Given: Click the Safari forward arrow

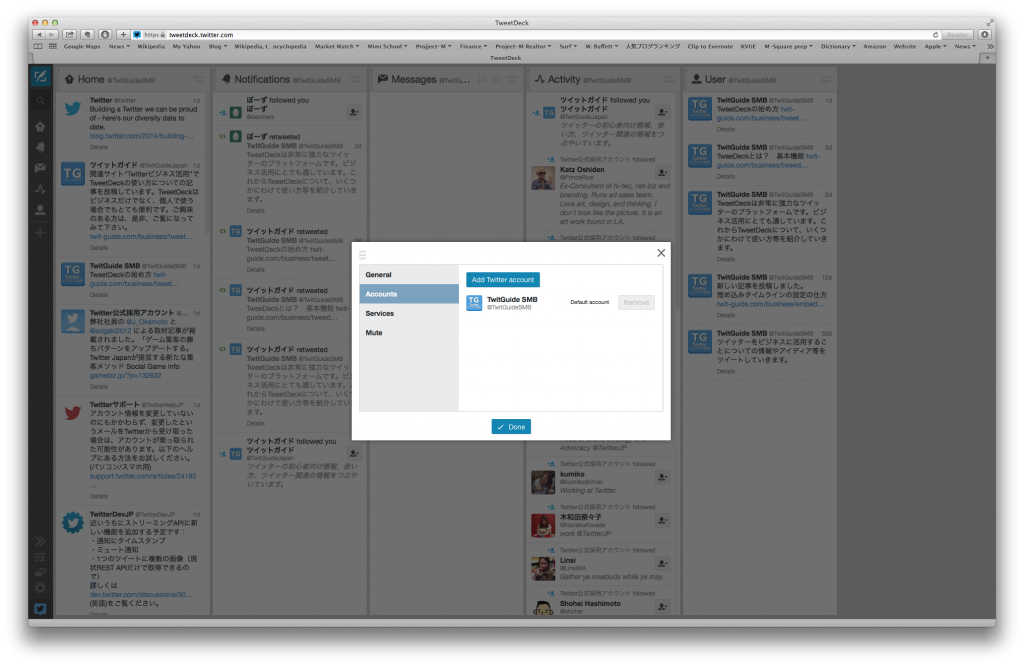Looking at the screenshot, I should pos(52,35).
